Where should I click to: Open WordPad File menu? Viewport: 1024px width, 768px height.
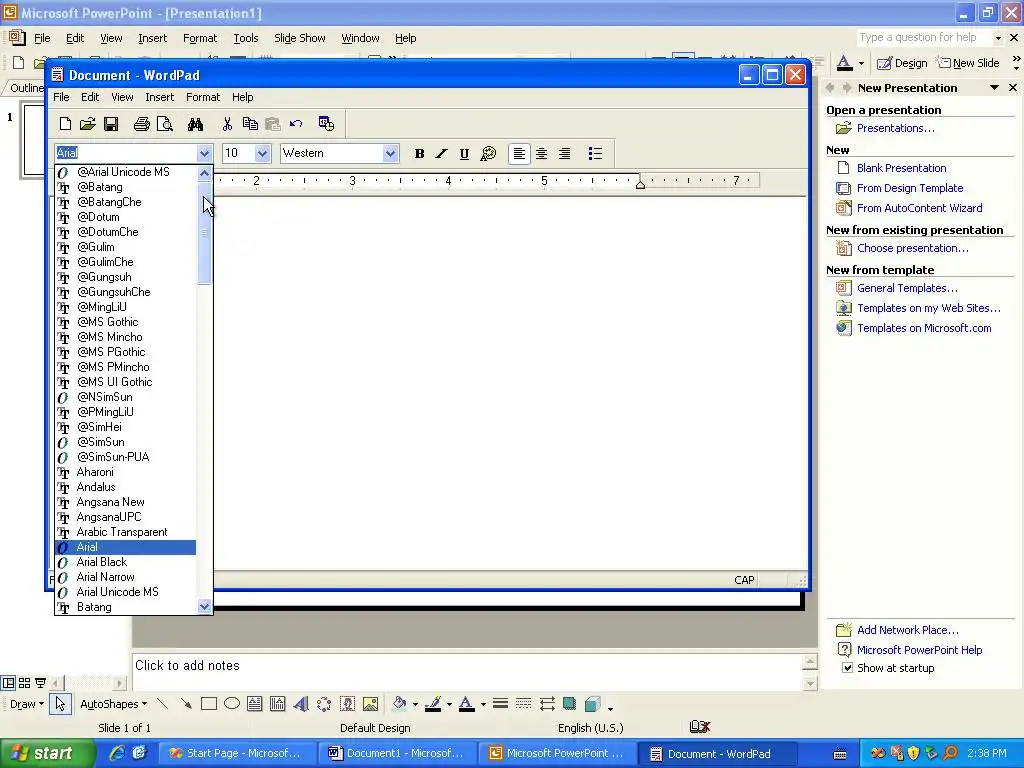pos(61,97)
